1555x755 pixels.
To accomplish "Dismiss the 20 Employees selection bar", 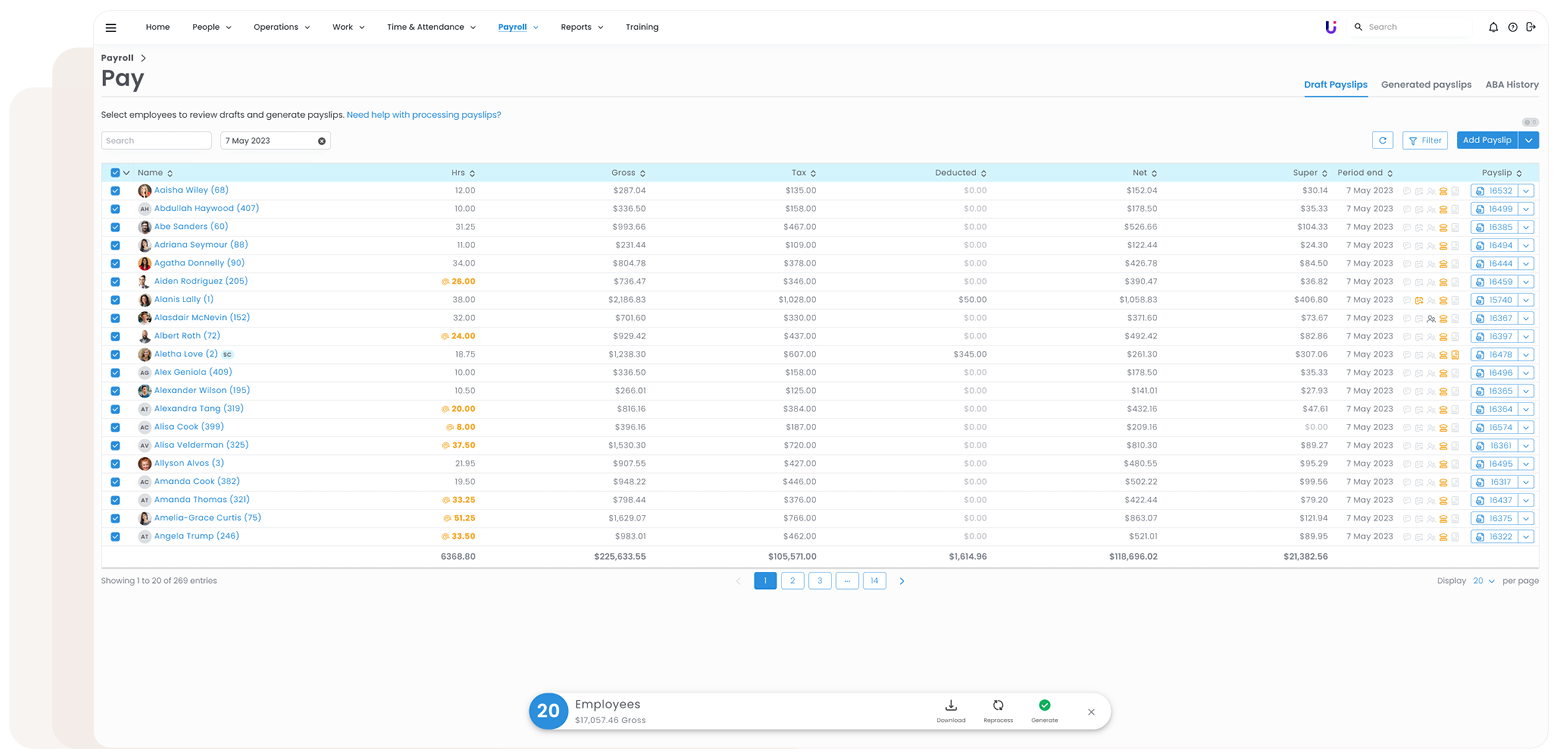I will (1091, 712).
